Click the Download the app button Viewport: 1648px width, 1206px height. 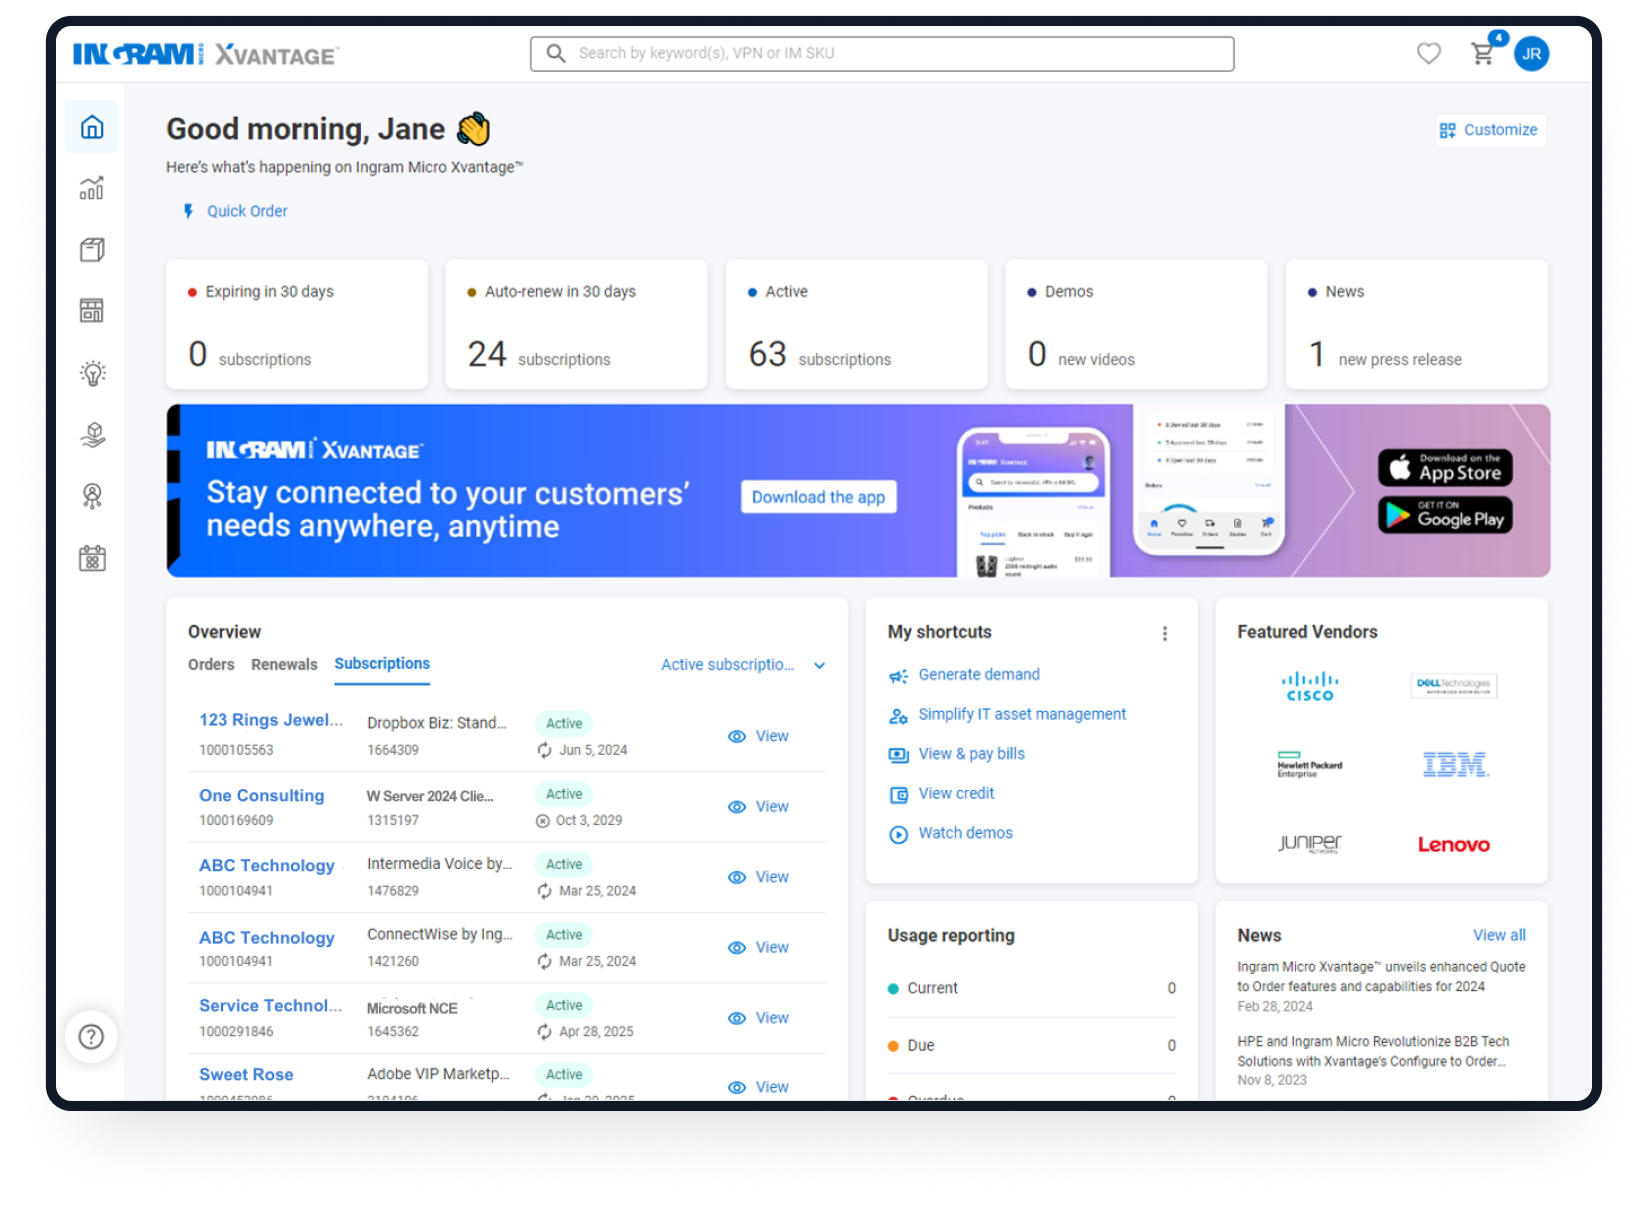pyautogui.click(x=818, y=497)
